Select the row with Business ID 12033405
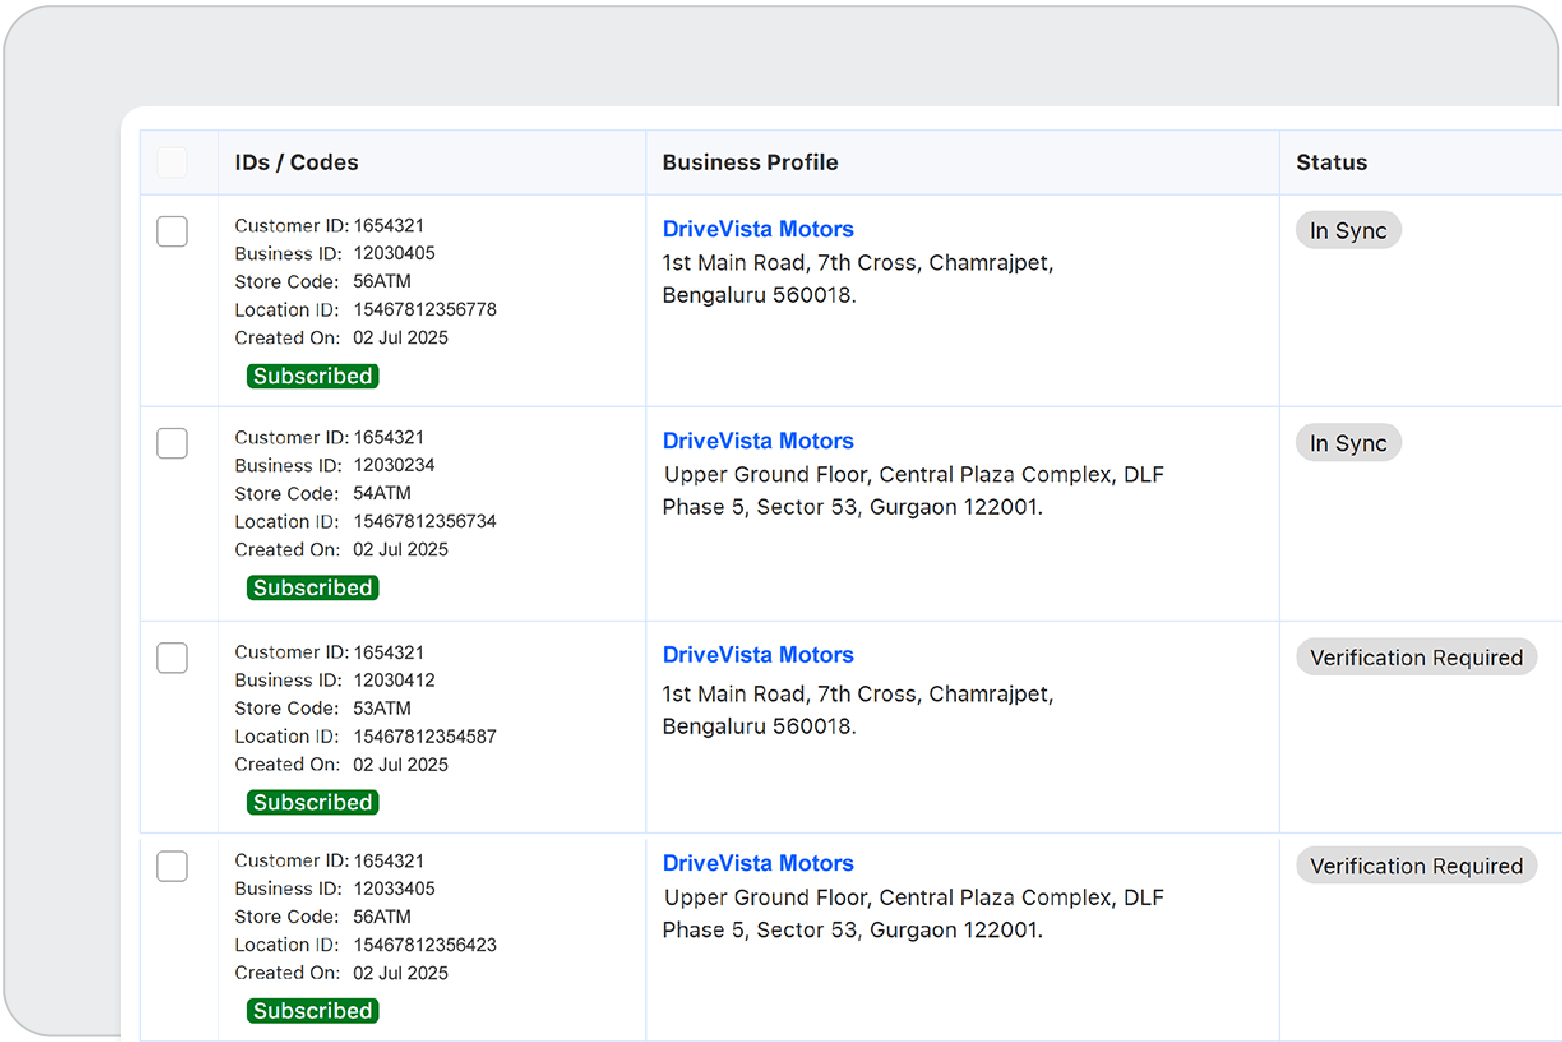 (172, 866)
